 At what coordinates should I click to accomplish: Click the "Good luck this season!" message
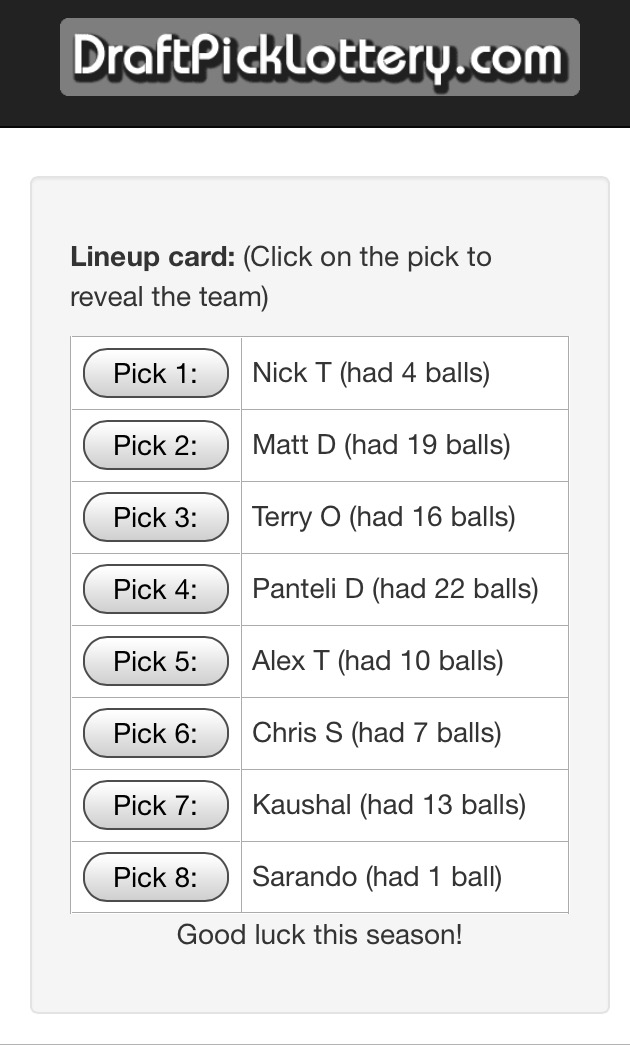coord(319,935)
